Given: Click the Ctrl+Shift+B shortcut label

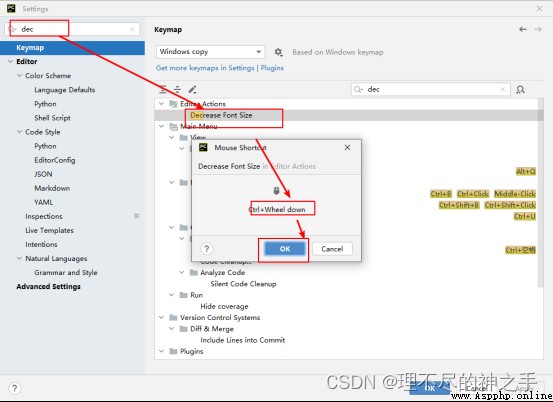Looking at the screenshot, I should (459, 205).
